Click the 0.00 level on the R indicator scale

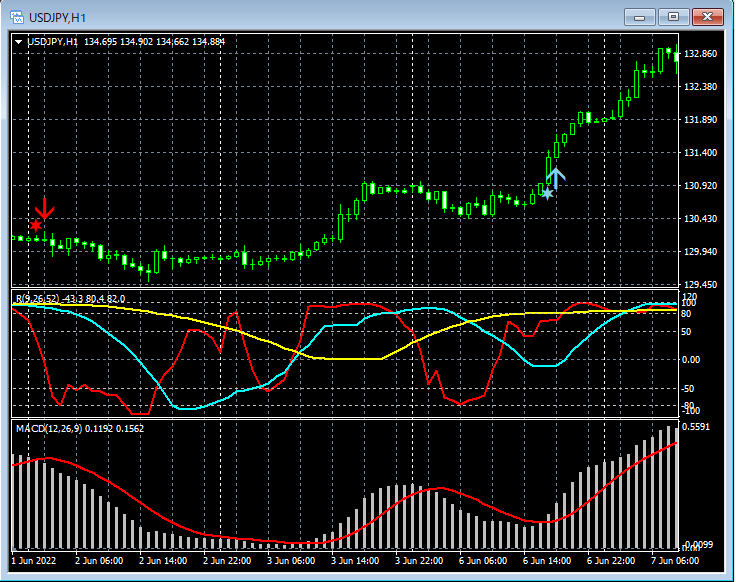pos(691,360)
